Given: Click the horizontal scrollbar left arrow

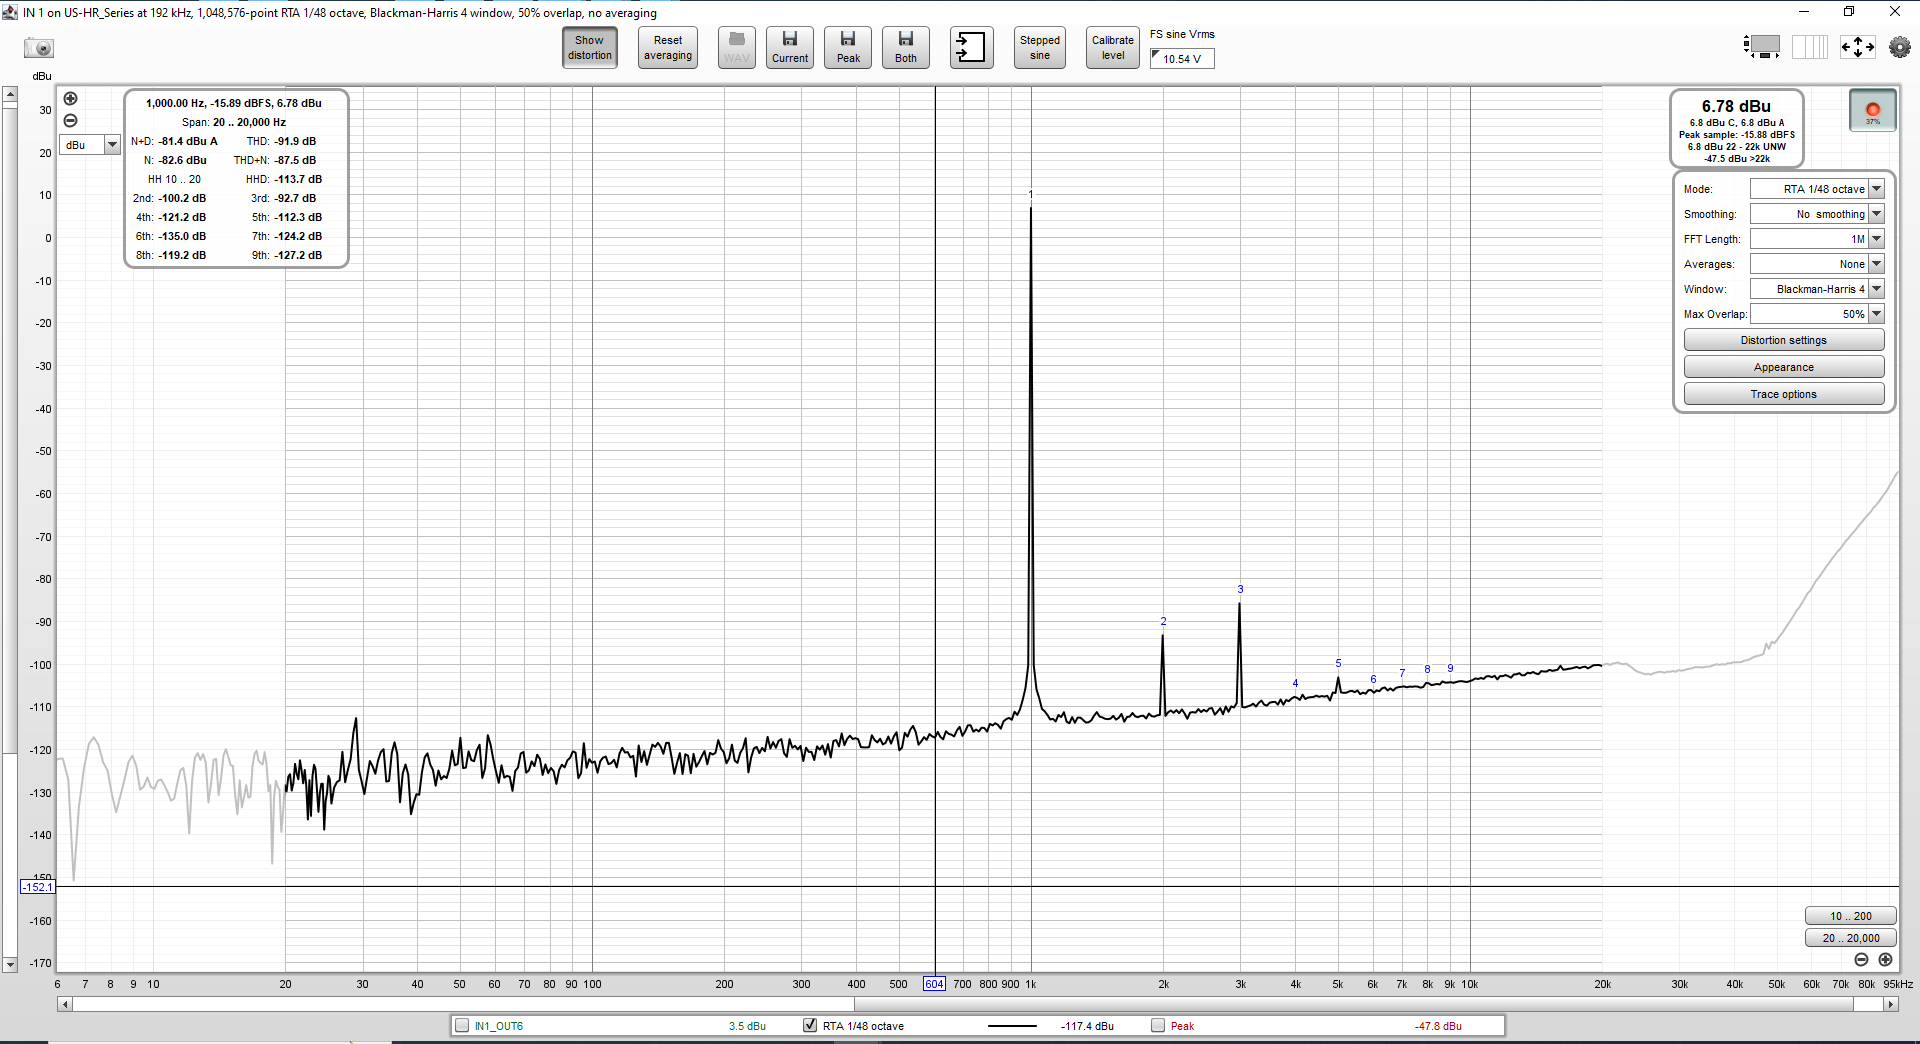Looking at the screenshot, I should point(65,1004).
